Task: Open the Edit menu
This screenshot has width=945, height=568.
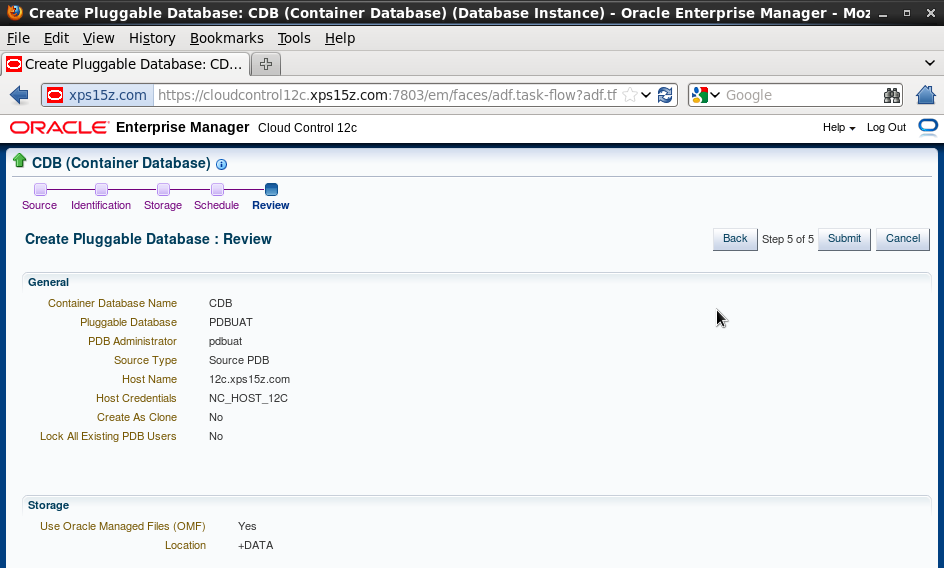Action: tap(56, 38)
